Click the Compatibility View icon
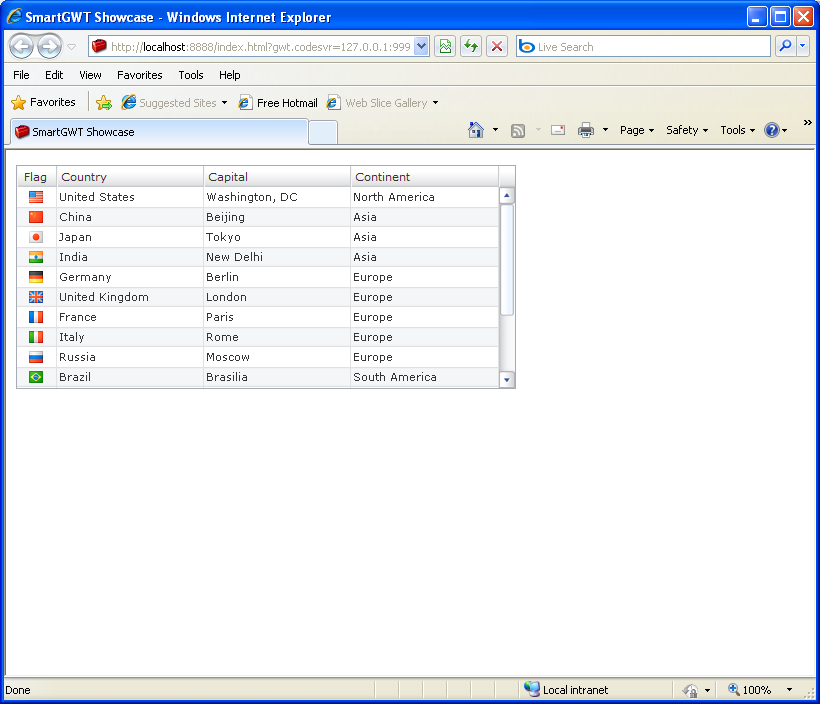 click(x=445, y=47)
